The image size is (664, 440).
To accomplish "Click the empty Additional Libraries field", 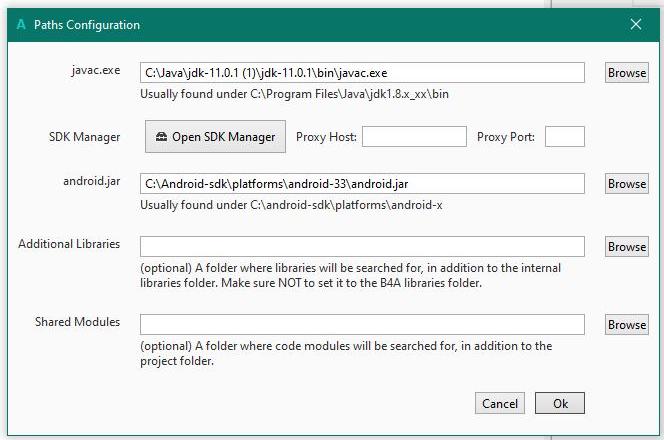I will coord(362,247).
